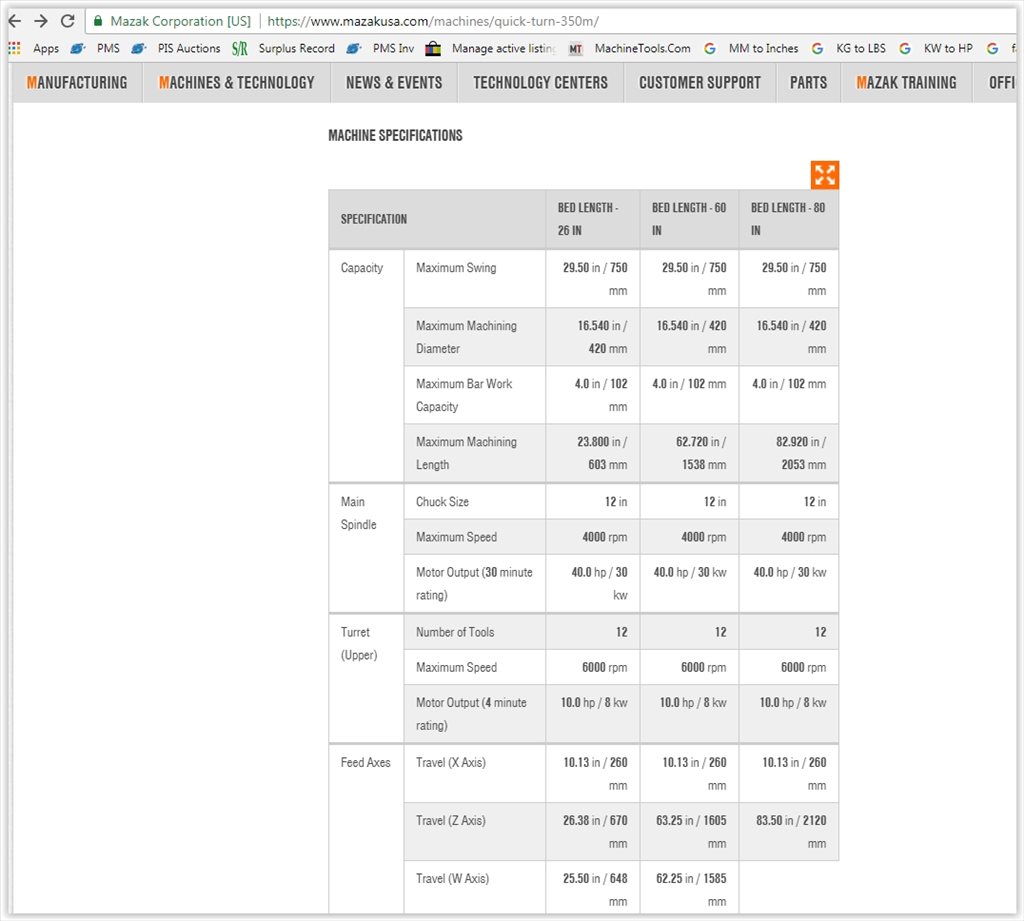
Task: Open the KW to HP bookmark
Action: pyautogui.click(x=936, y=48)
